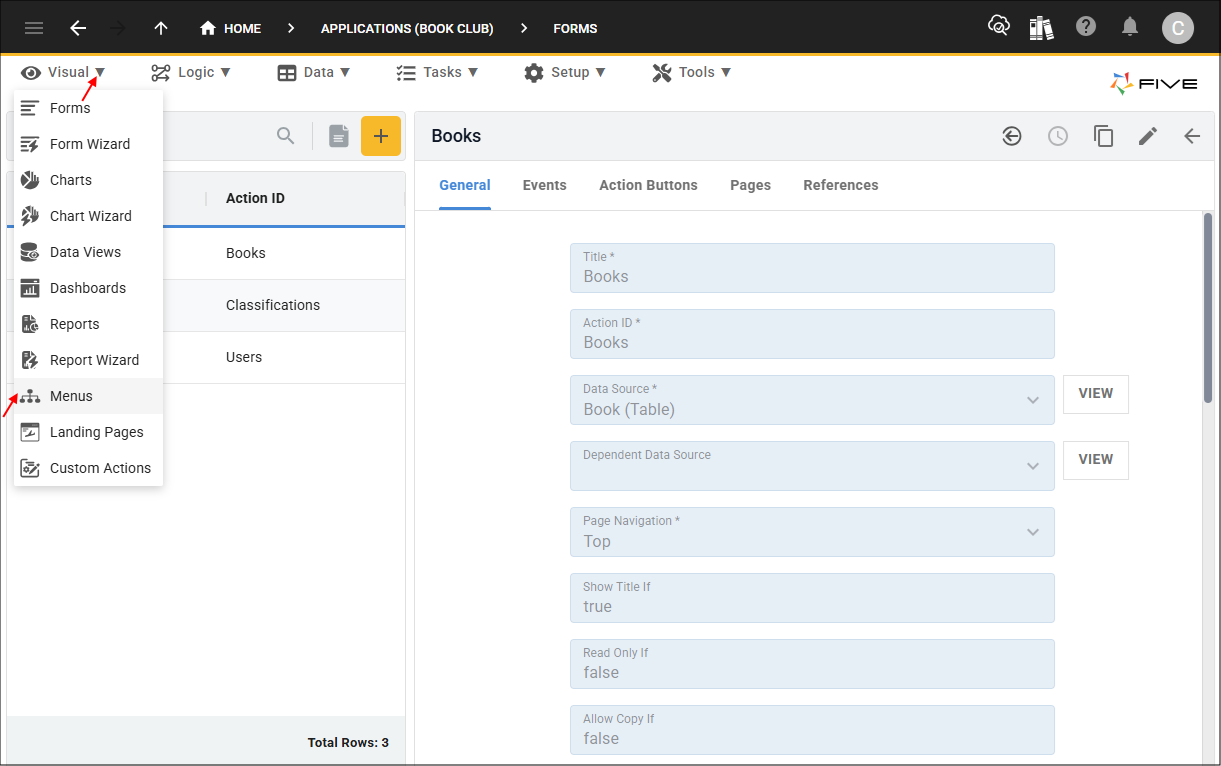Screen dimensions: 1221x766
Task: Click the Show Title If field
Action: click(812, 598)
